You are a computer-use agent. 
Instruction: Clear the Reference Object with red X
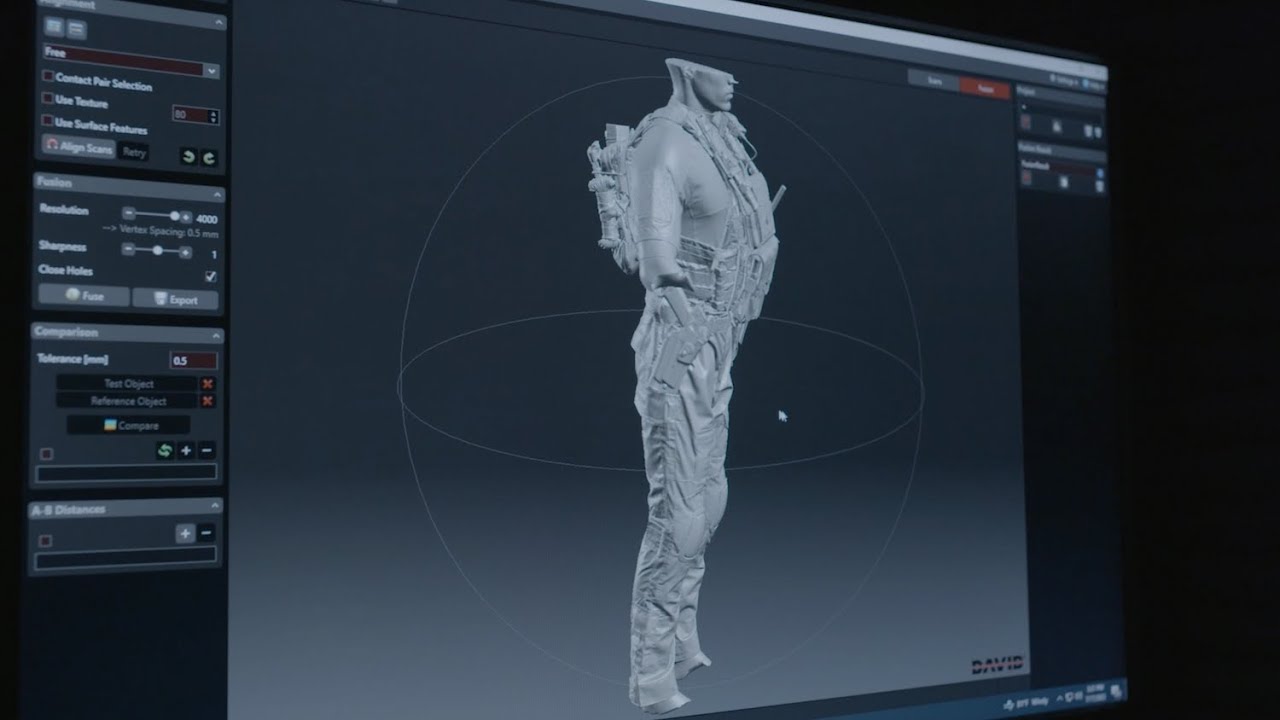207,401
